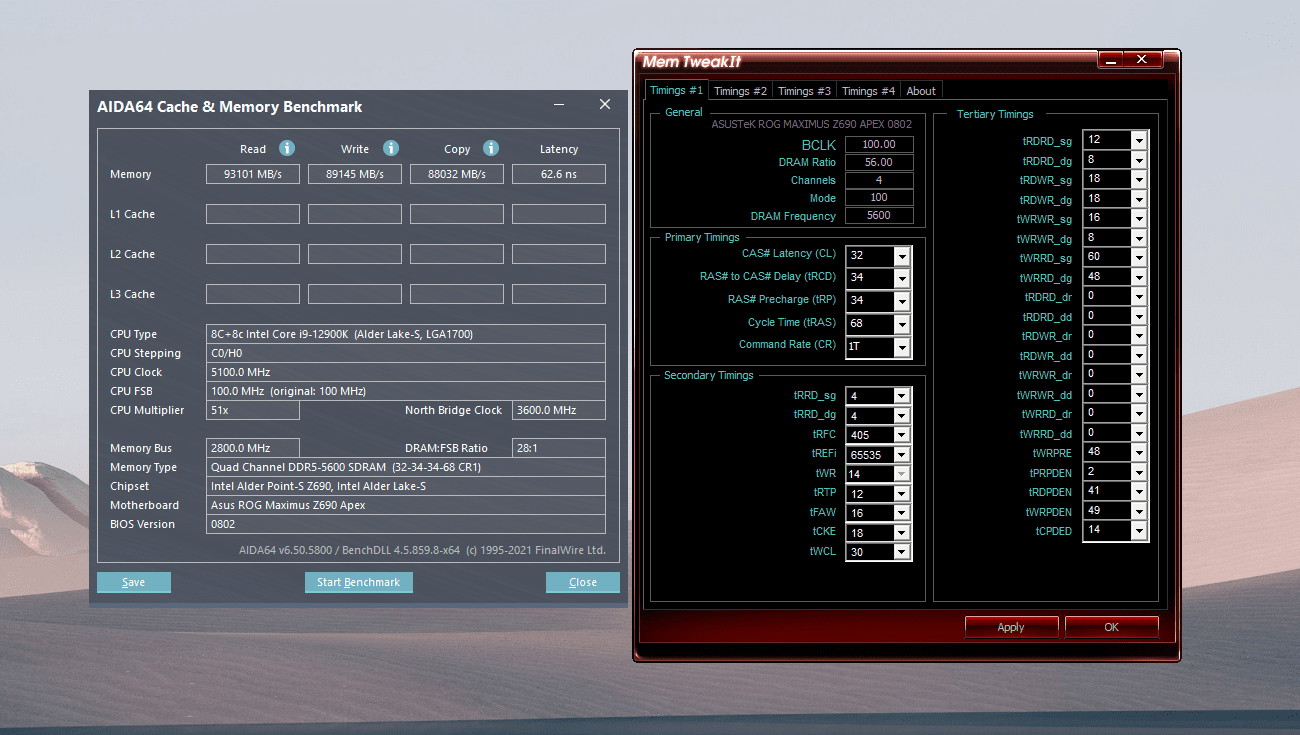Click the North Bridge Clock value 3600.0 MHz
The image size is (1300, 735).
click(x=559, y=410)
